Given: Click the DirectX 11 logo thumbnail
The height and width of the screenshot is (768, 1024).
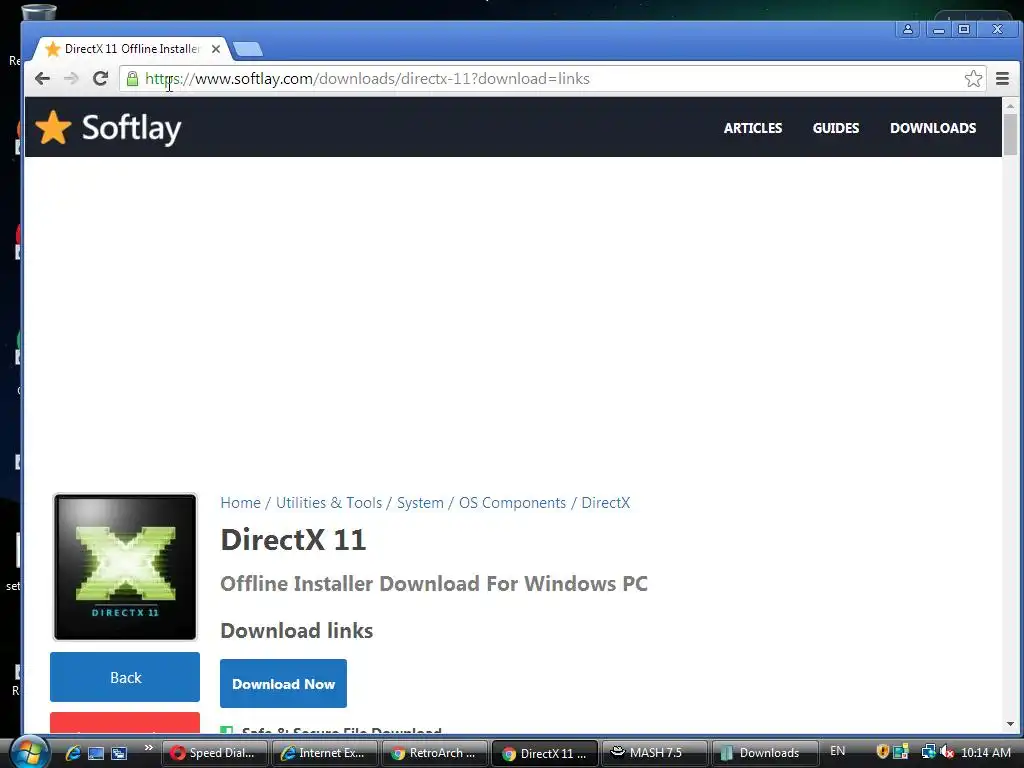Looking at the screenshot, I should point(125,567).
